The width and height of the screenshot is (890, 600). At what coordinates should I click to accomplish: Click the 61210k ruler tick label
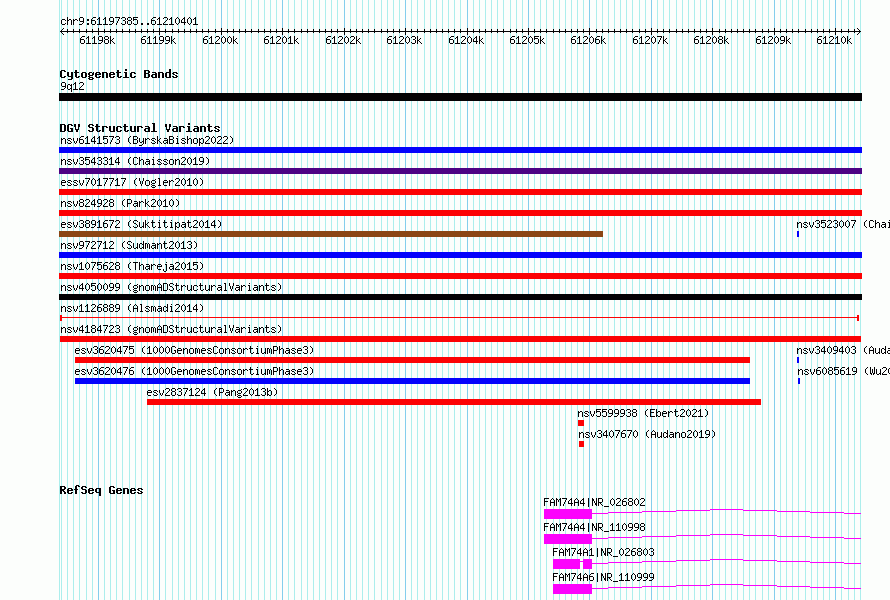[834, 40]
